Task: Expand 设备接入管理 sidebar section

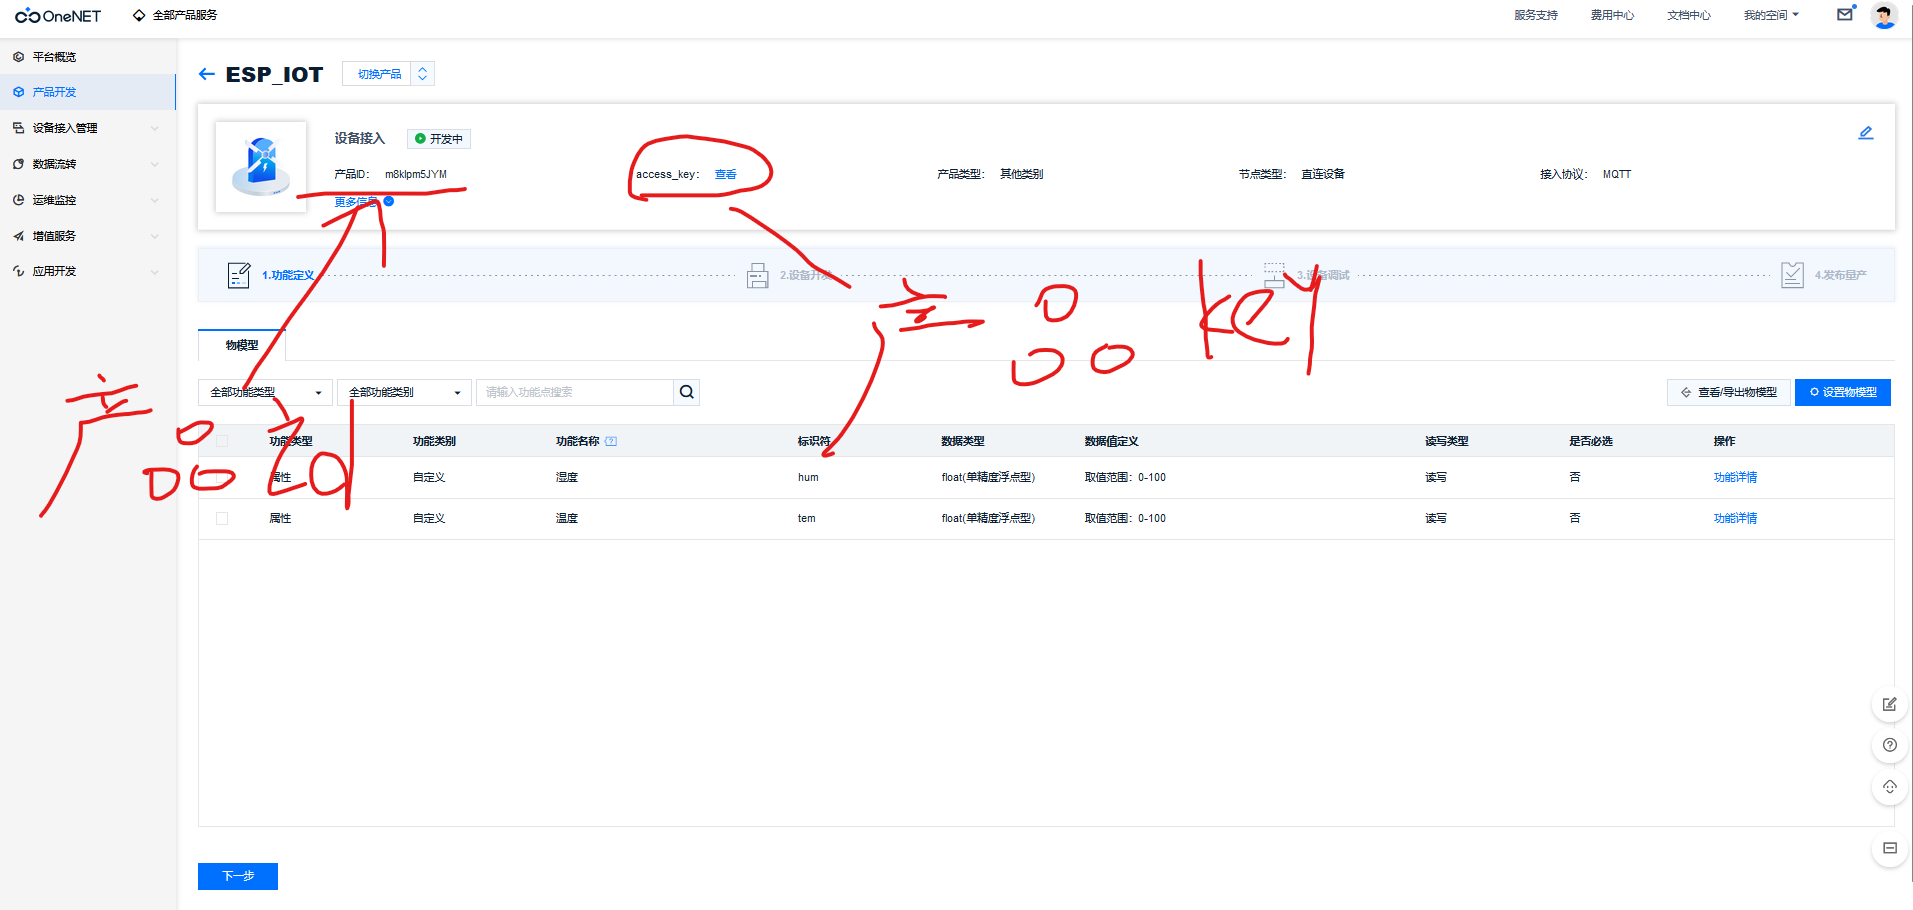Action: coord(88,128)
